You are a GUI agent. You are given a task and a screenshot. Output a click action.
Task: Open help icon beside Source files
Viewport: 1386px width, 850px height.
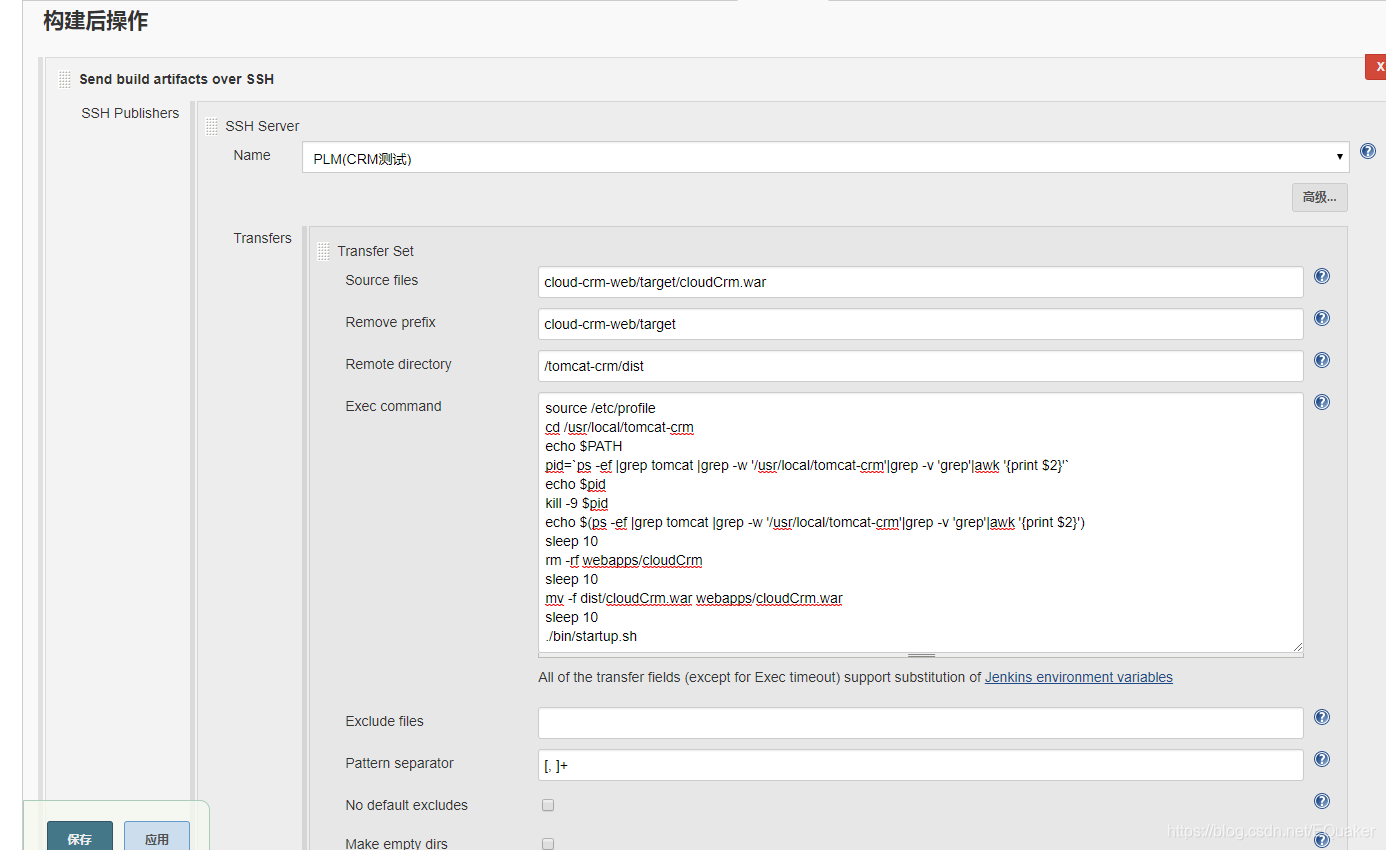pyautogui.click(x=1321, y=277)
